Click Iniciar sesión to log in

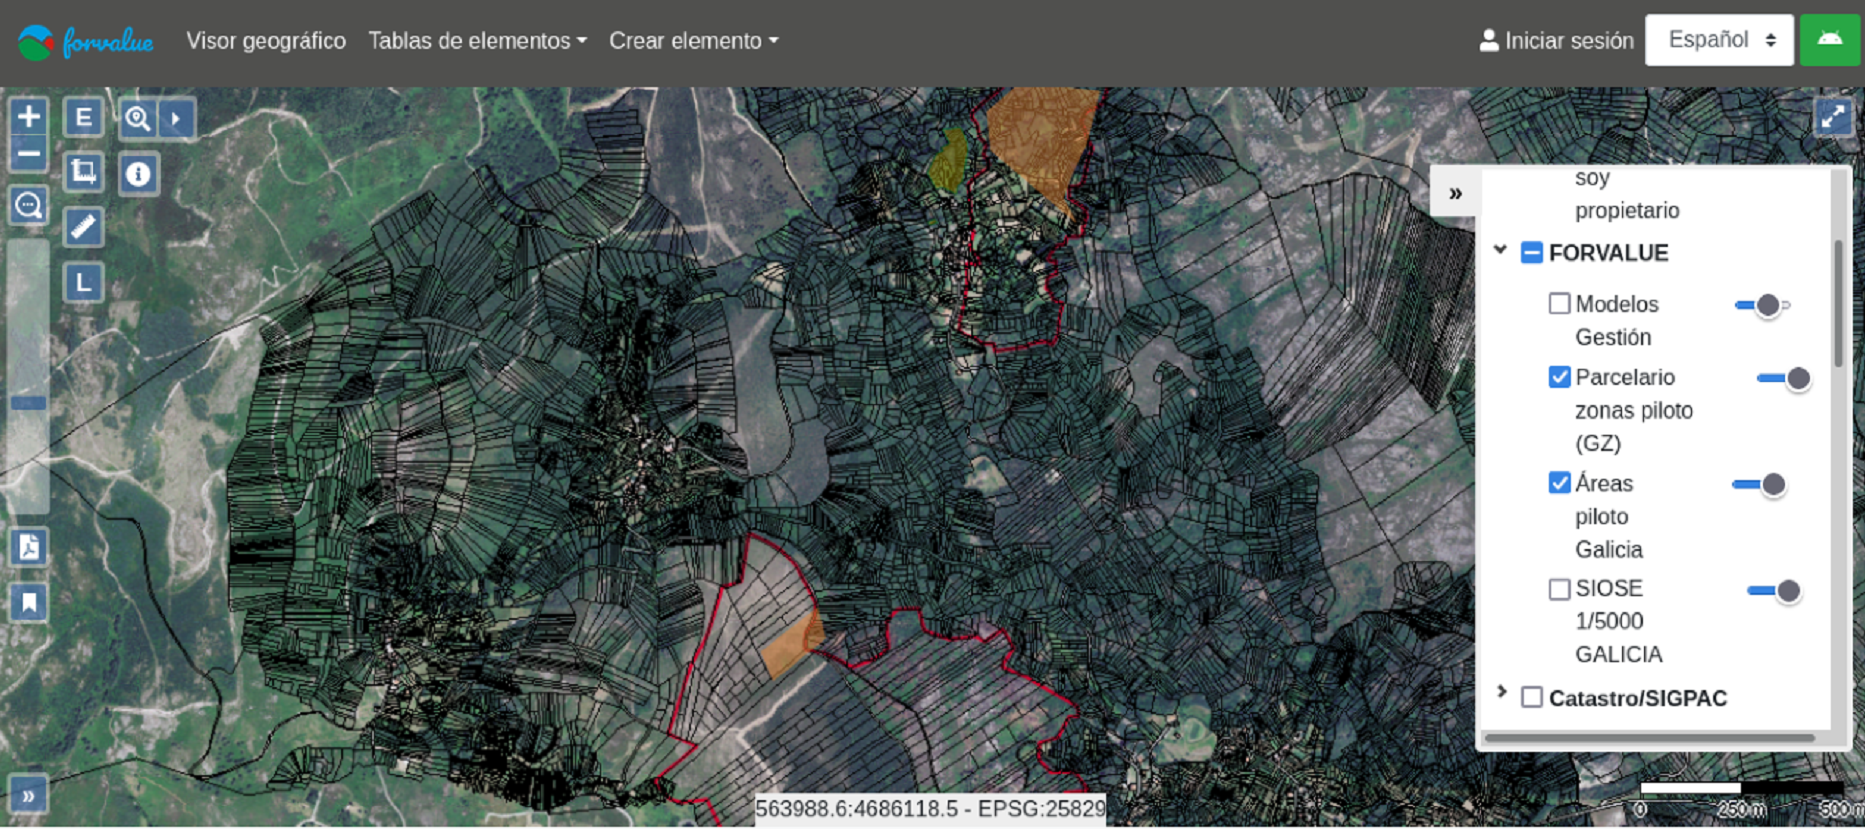[x=1556, y=41]
